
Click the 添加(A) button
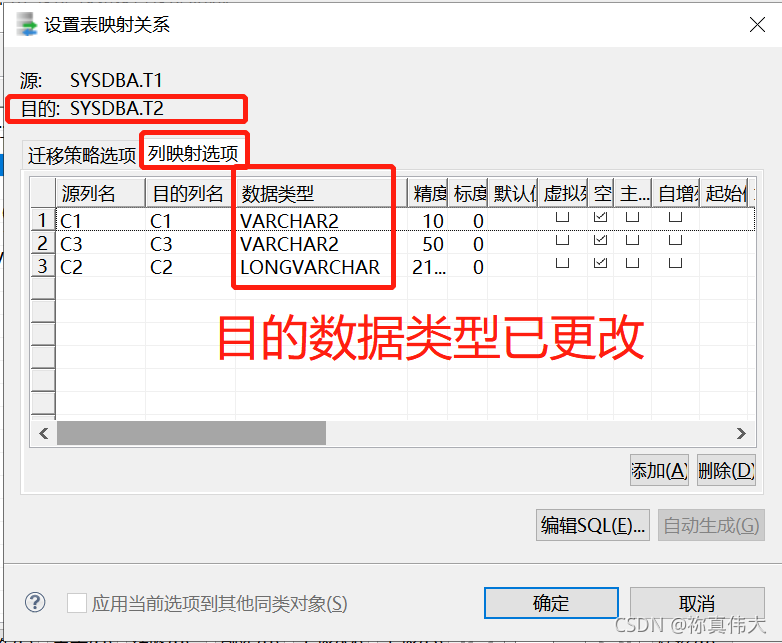[x=659, y=470]
